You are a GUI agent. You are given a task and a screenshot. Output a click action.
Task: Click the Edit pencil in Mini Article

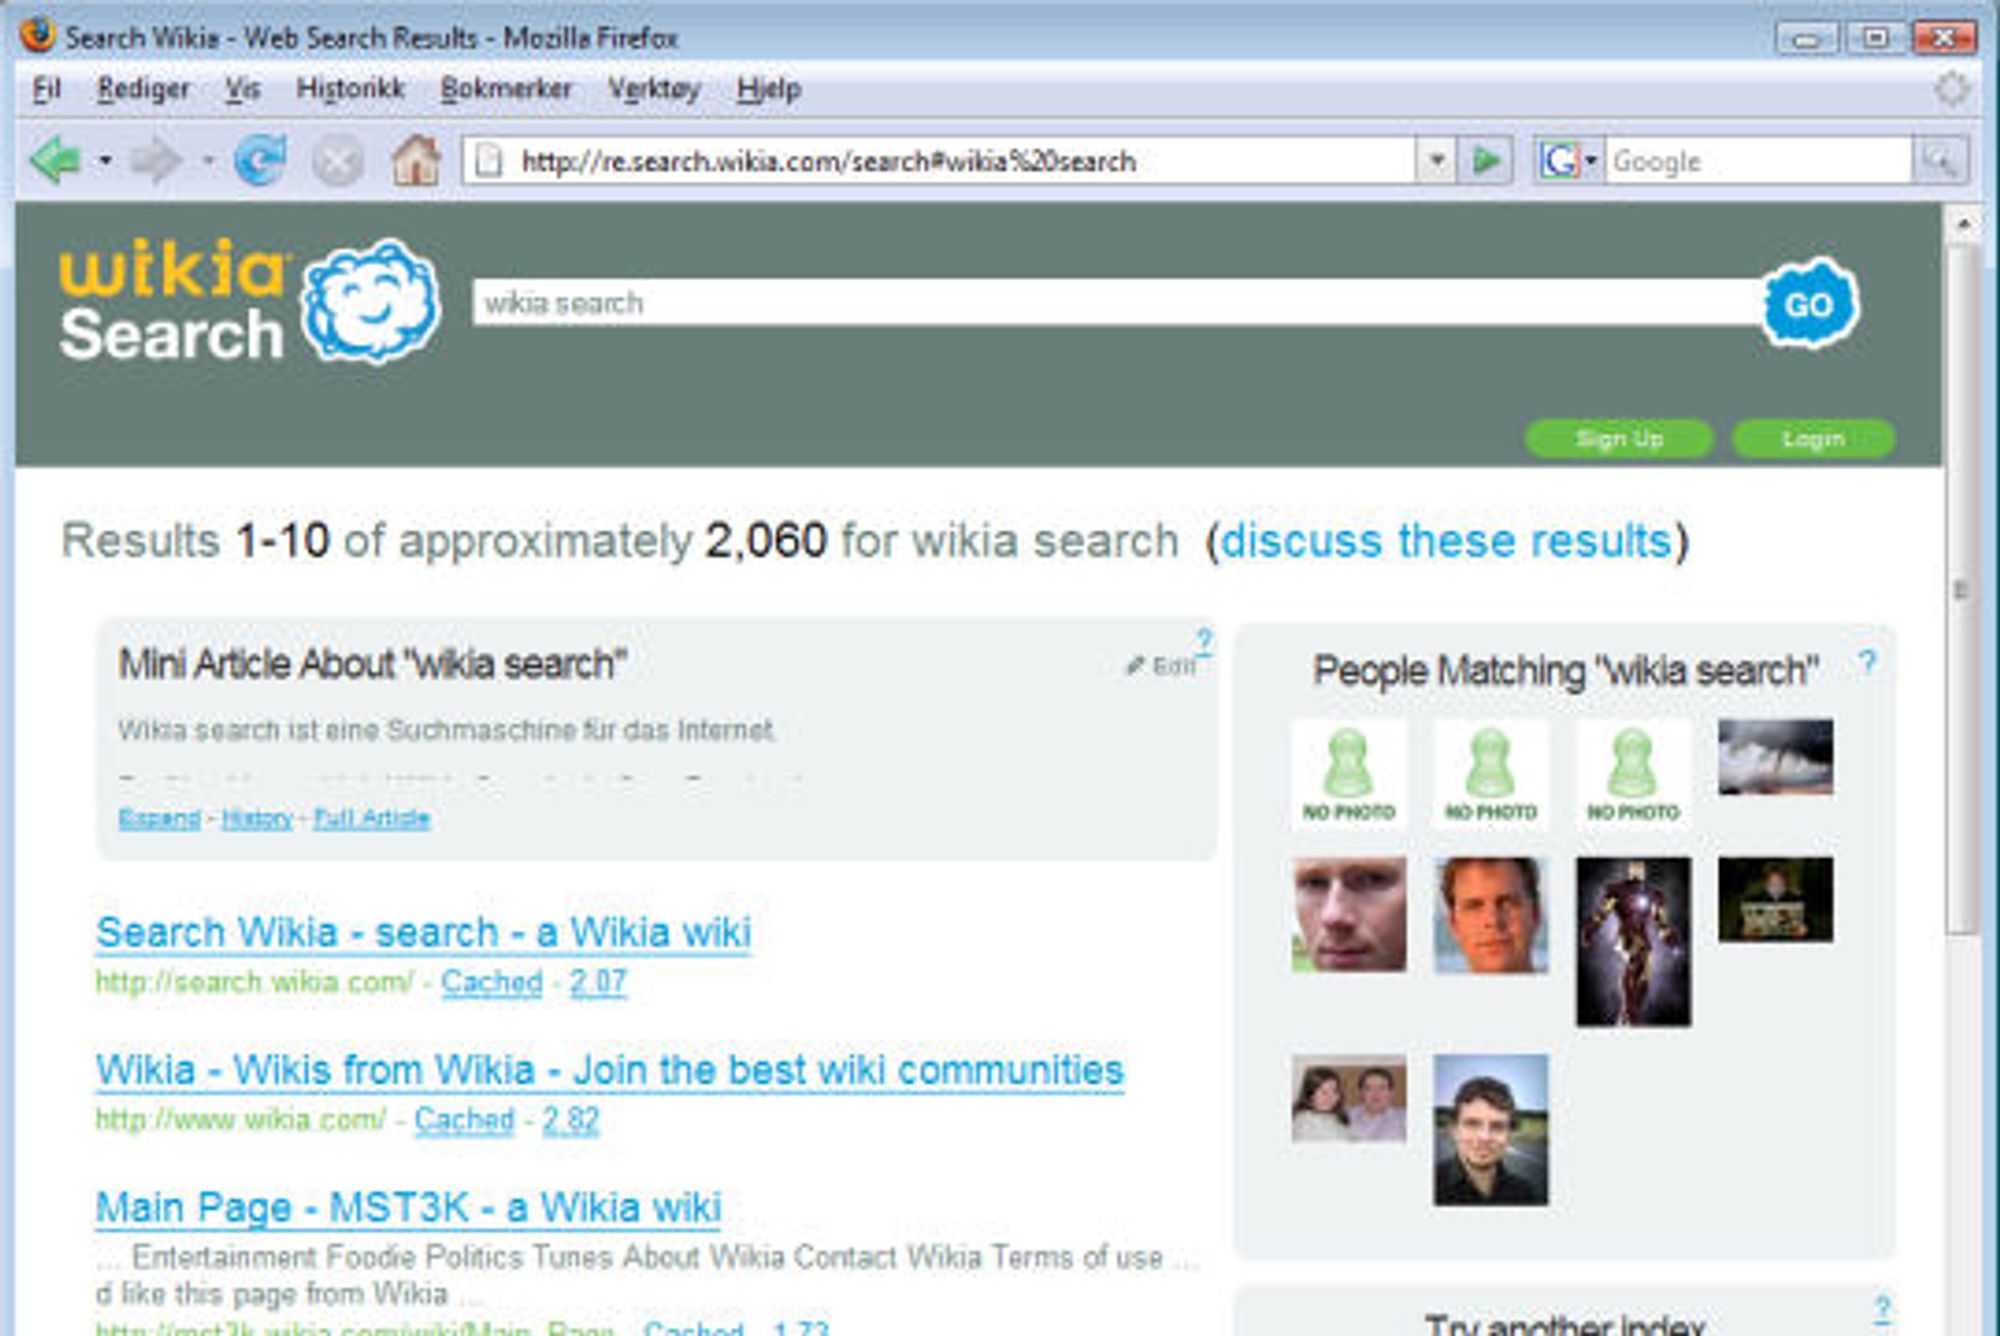click(1160, 666)
